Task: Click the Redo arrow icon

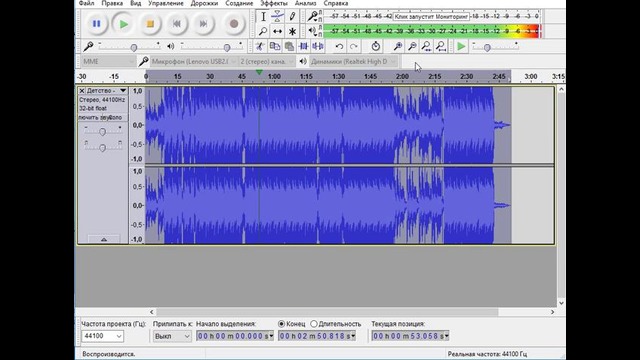Action: point(354,47)
